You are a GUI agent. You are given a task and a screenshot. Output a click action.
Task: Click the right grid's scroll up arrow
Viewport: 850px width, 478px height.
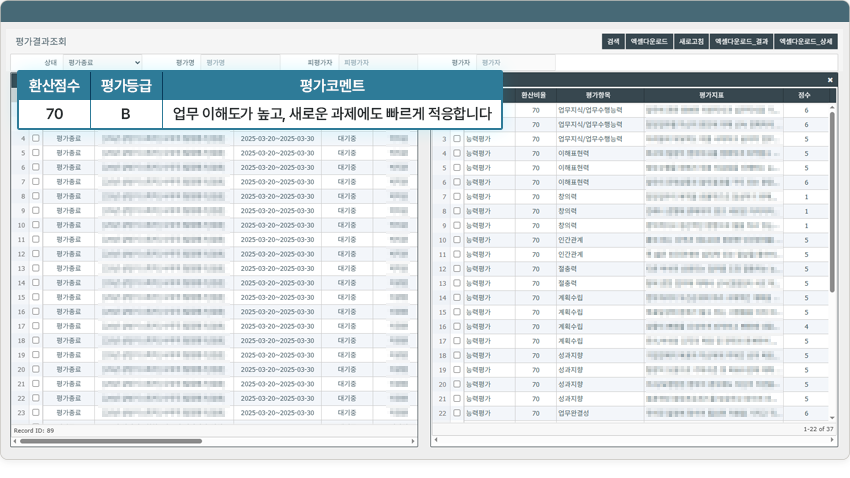tap(832, 106)
